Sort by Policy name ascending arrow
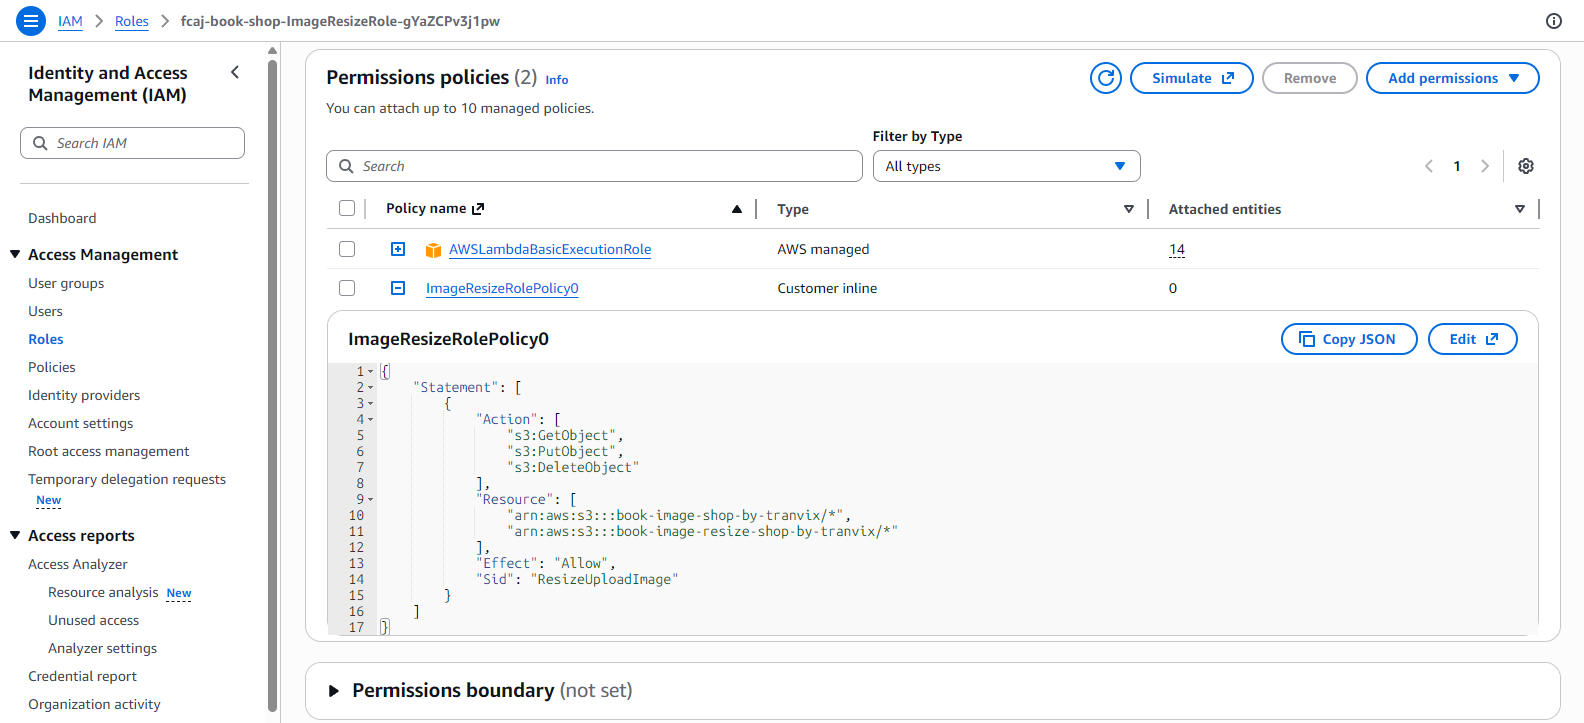The image size is (1584, 723). [737, 209]
